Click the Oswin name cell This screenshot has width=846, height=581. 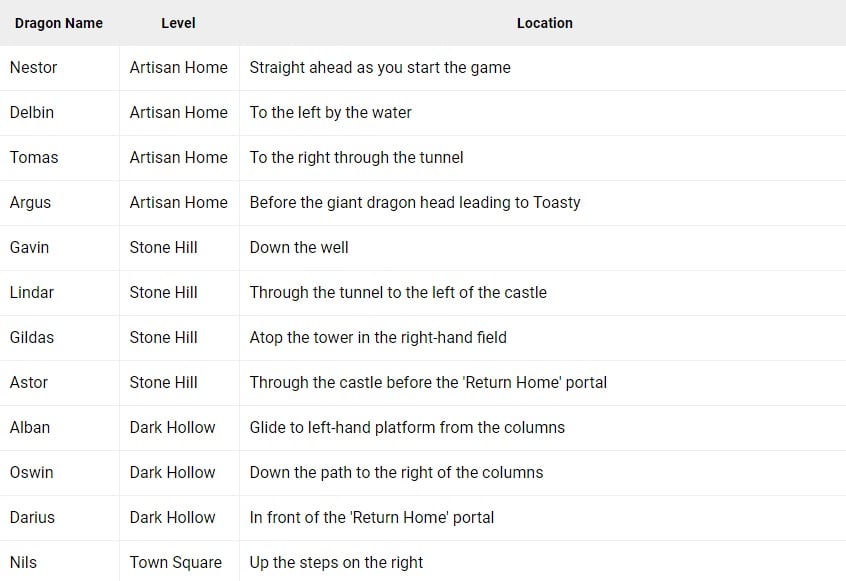30,473
